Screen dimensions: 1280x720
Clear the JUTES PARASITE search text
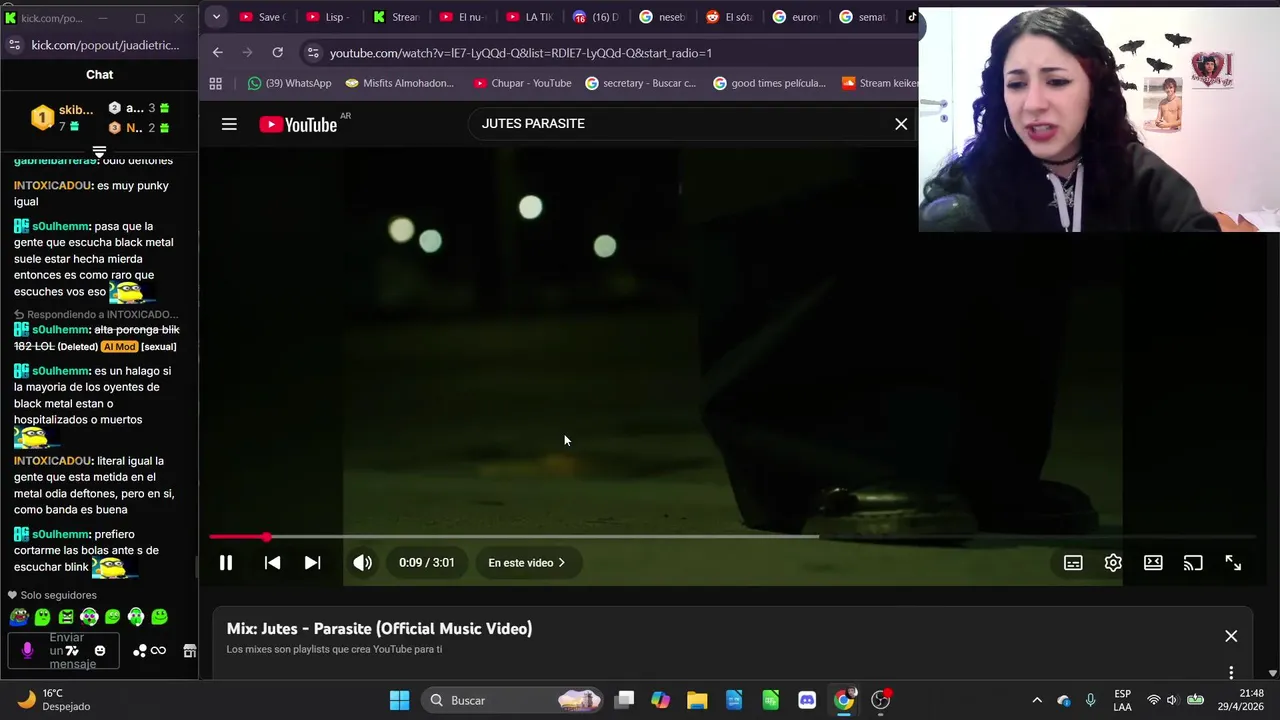point(901,124)
